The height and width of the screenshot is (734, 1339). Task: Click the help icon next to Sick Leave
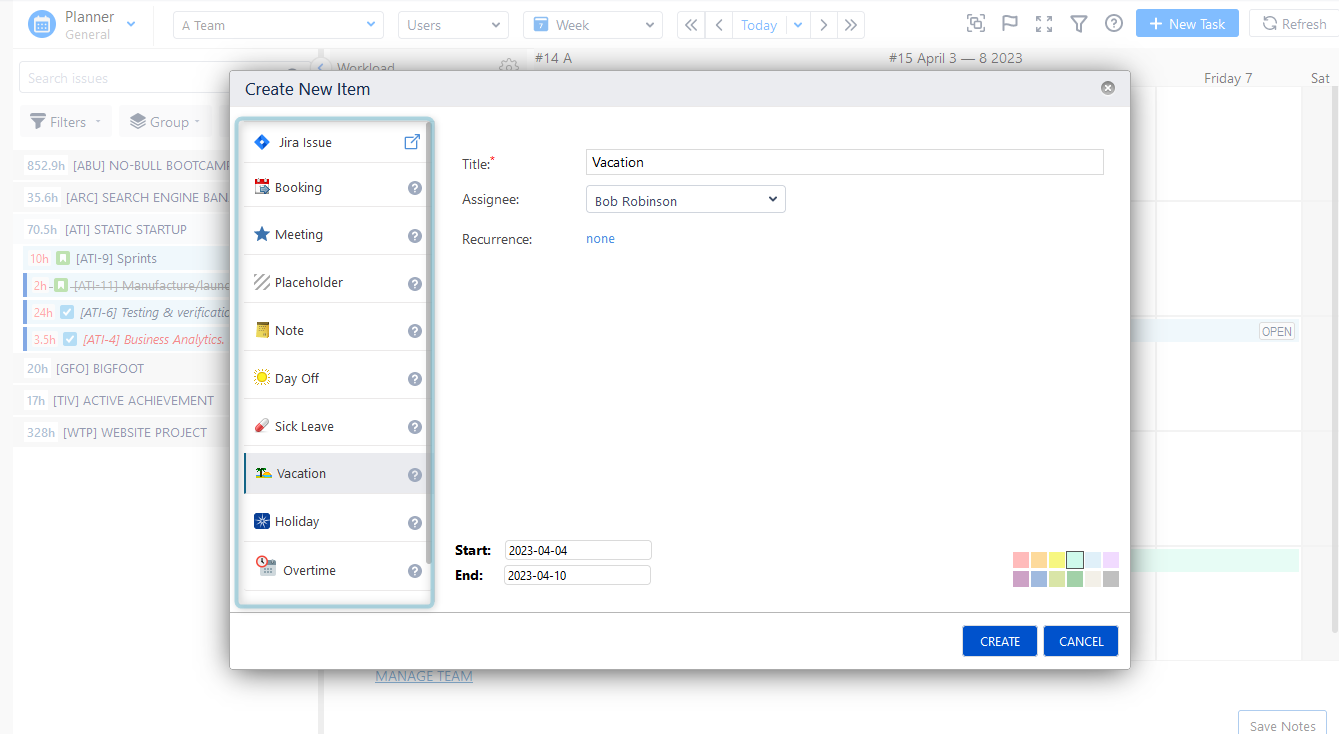415,427
